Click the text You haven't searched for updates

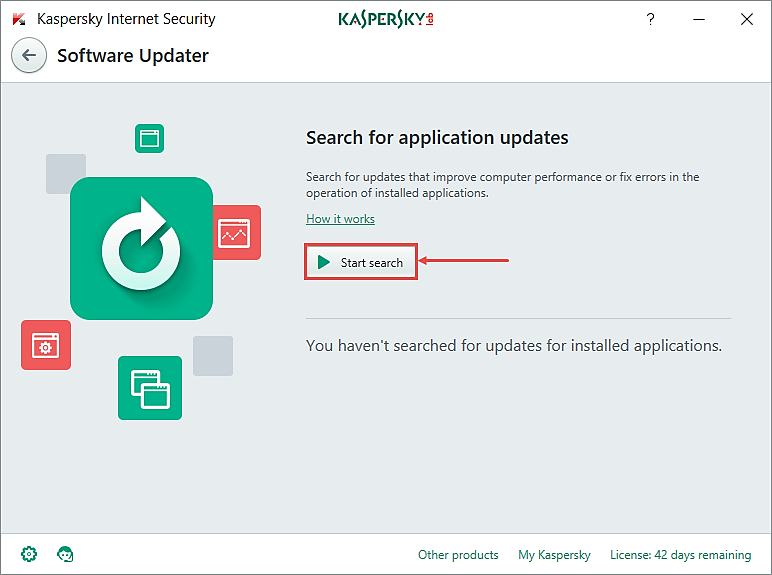[514, 346]
